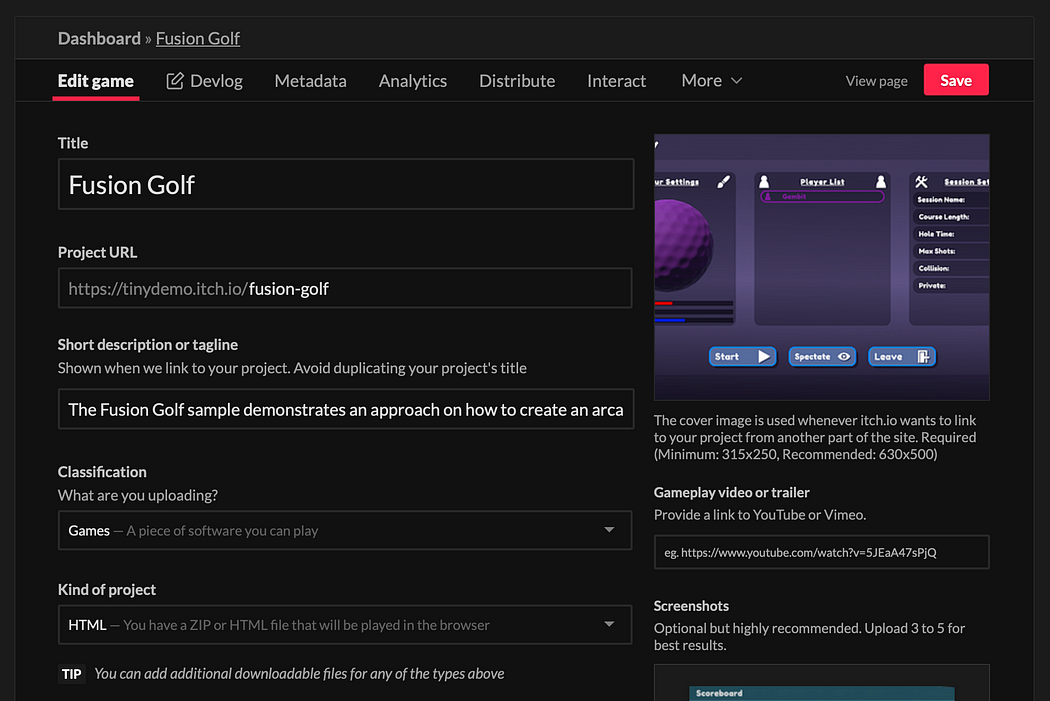Click the View page link
The image size is (1050, 701).
click(877, 81)
